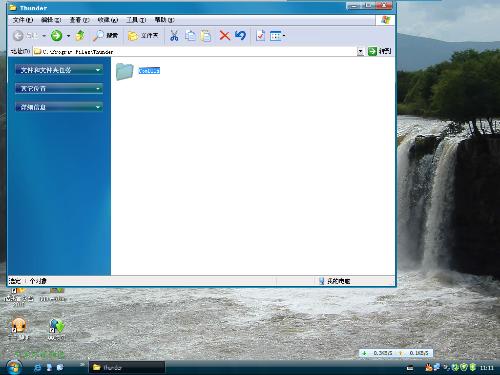
Task: Click the Cut scissors icon
Action: (174, 35)
